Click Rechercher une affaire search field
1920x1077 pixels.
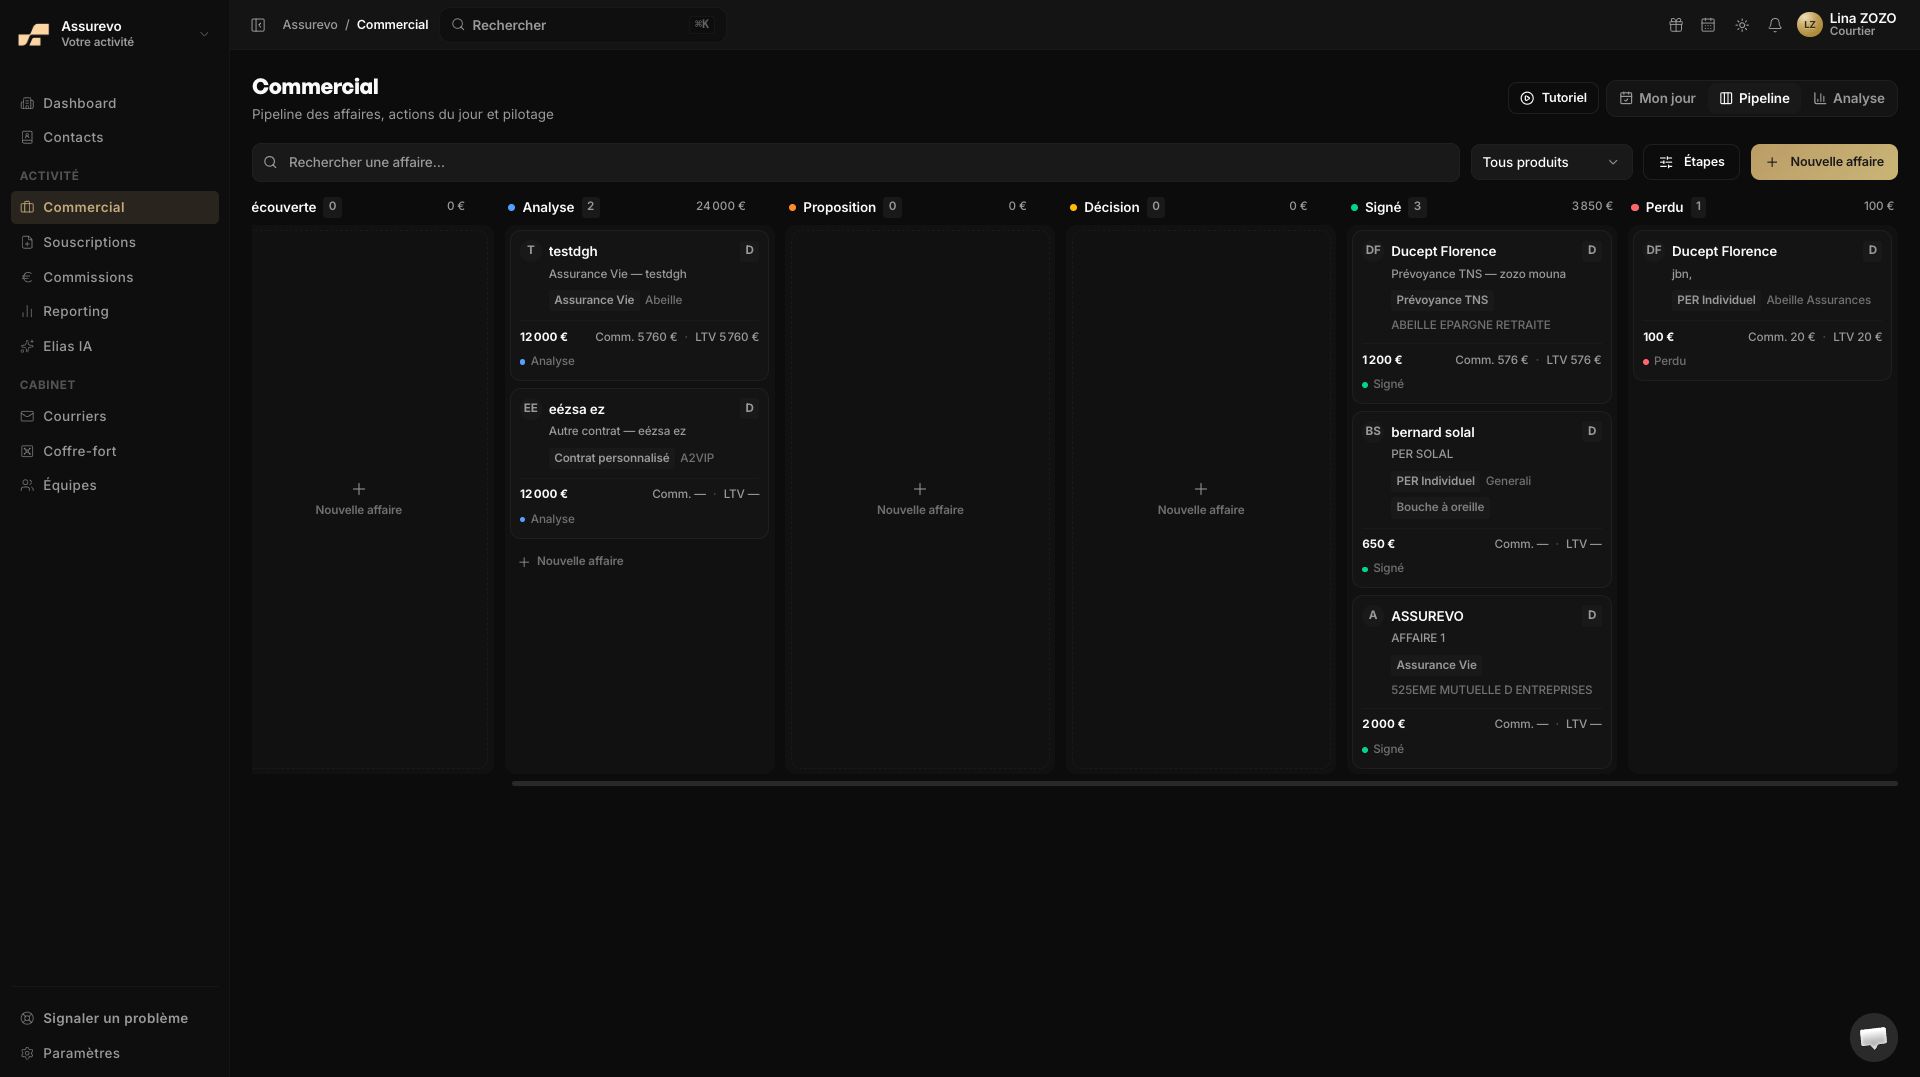(855, 162)
